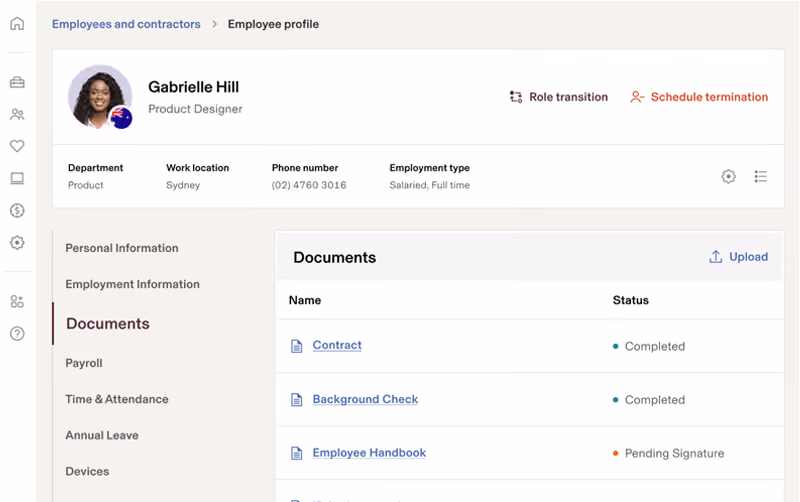Click the Product Designer title
This screenshot has height=502, width=800.
click(195, 109)
